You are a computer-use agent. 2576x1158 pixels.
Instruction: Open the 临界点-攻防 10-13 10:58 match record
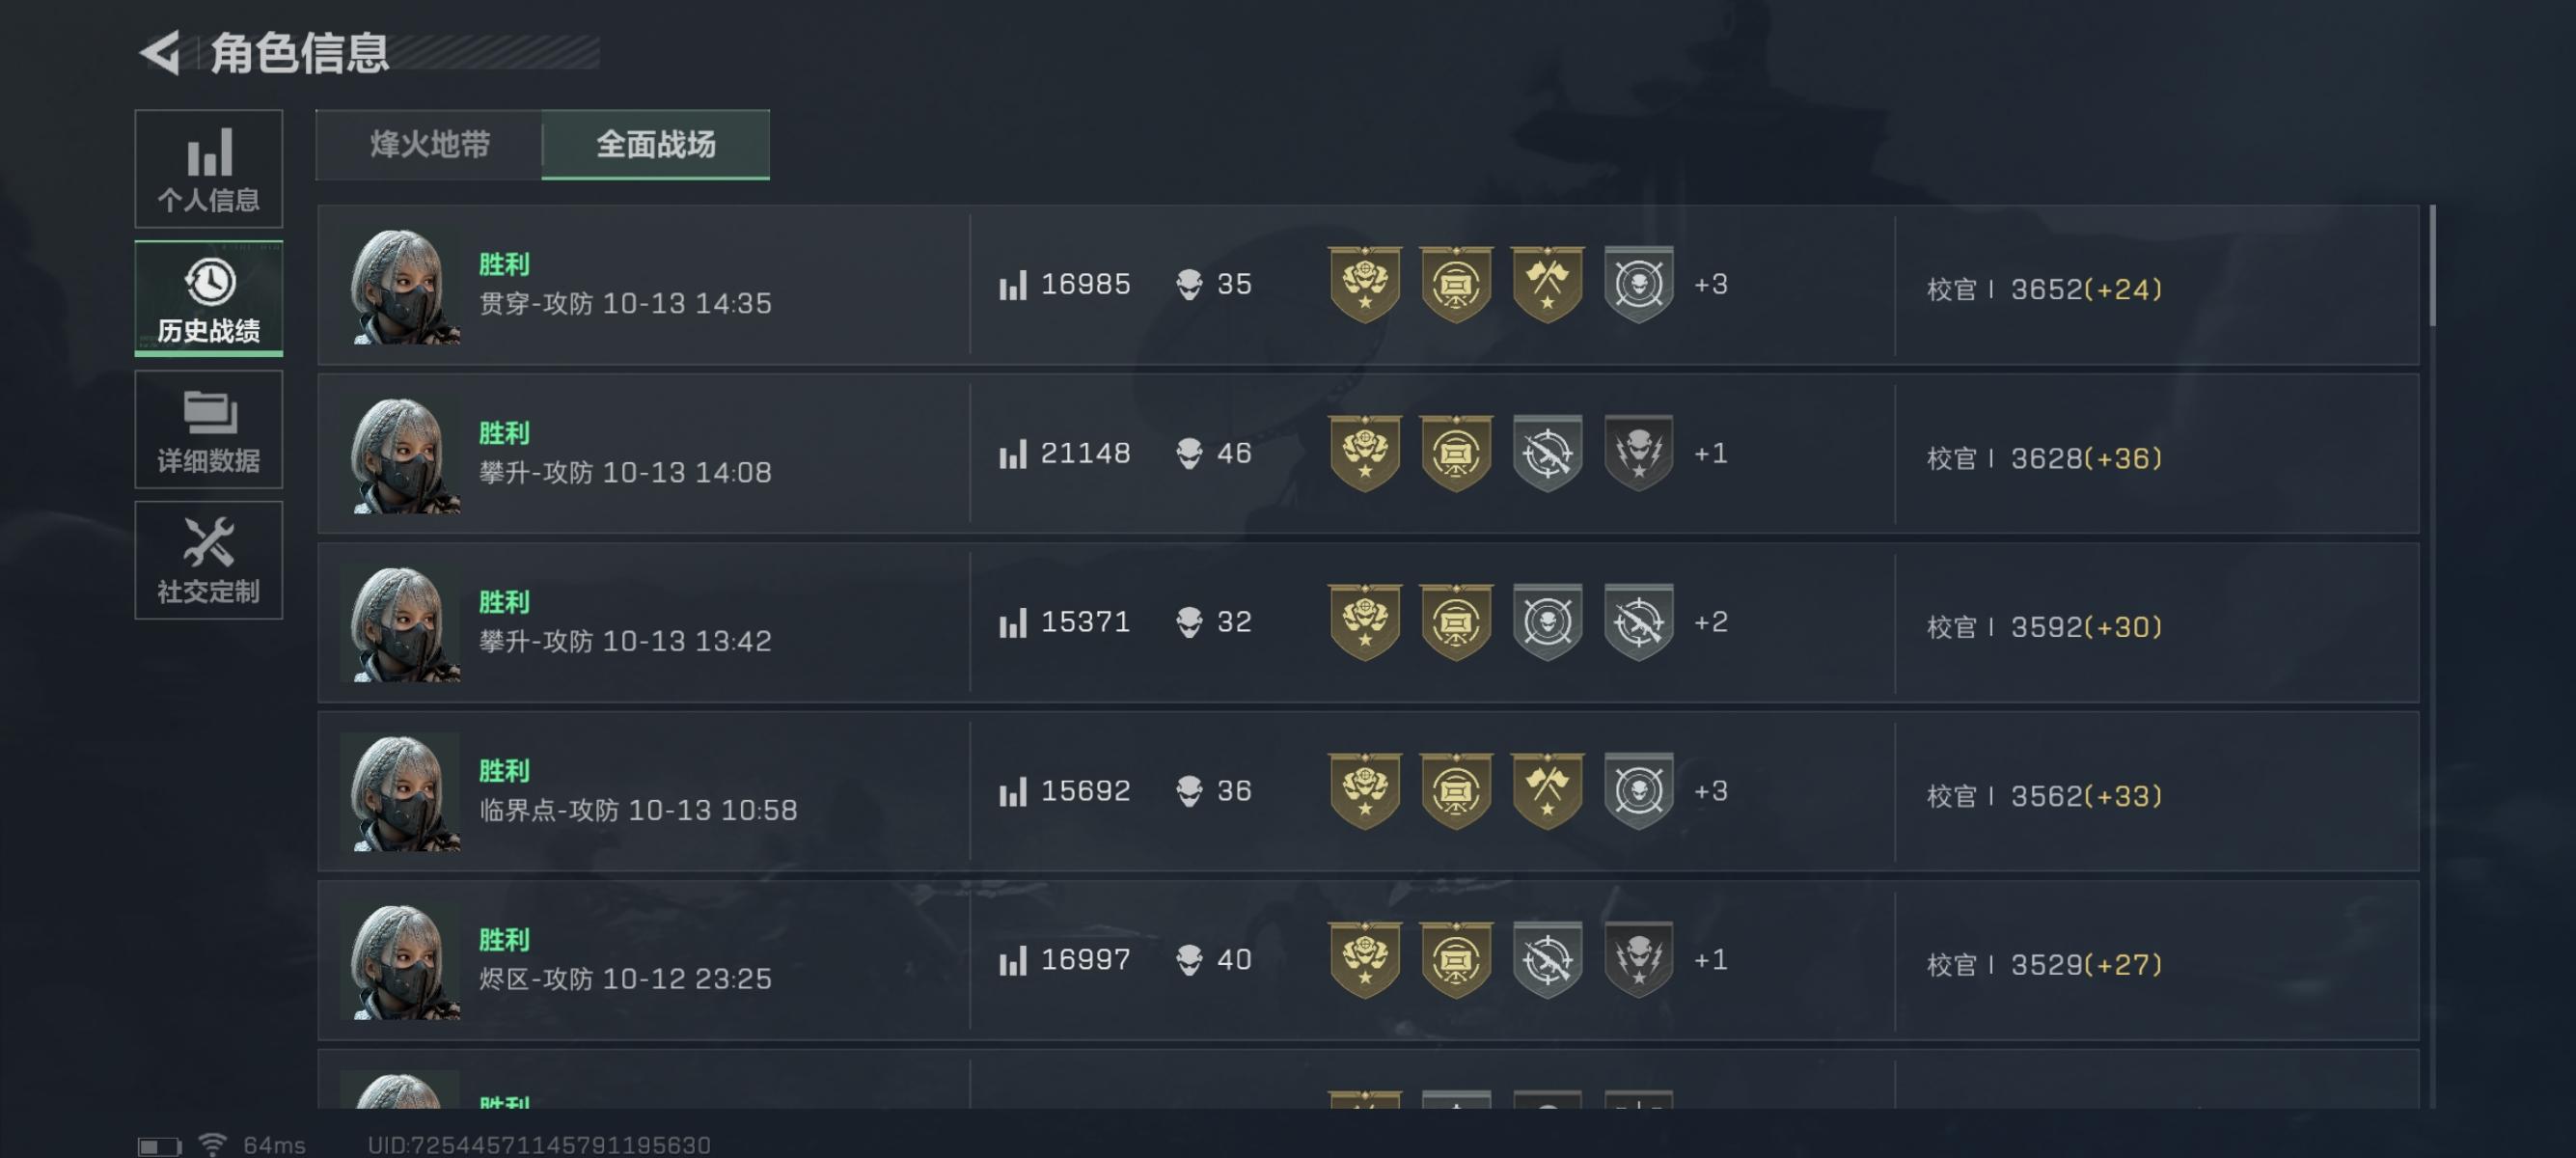pyautogui.click(x=1368, y=791)
